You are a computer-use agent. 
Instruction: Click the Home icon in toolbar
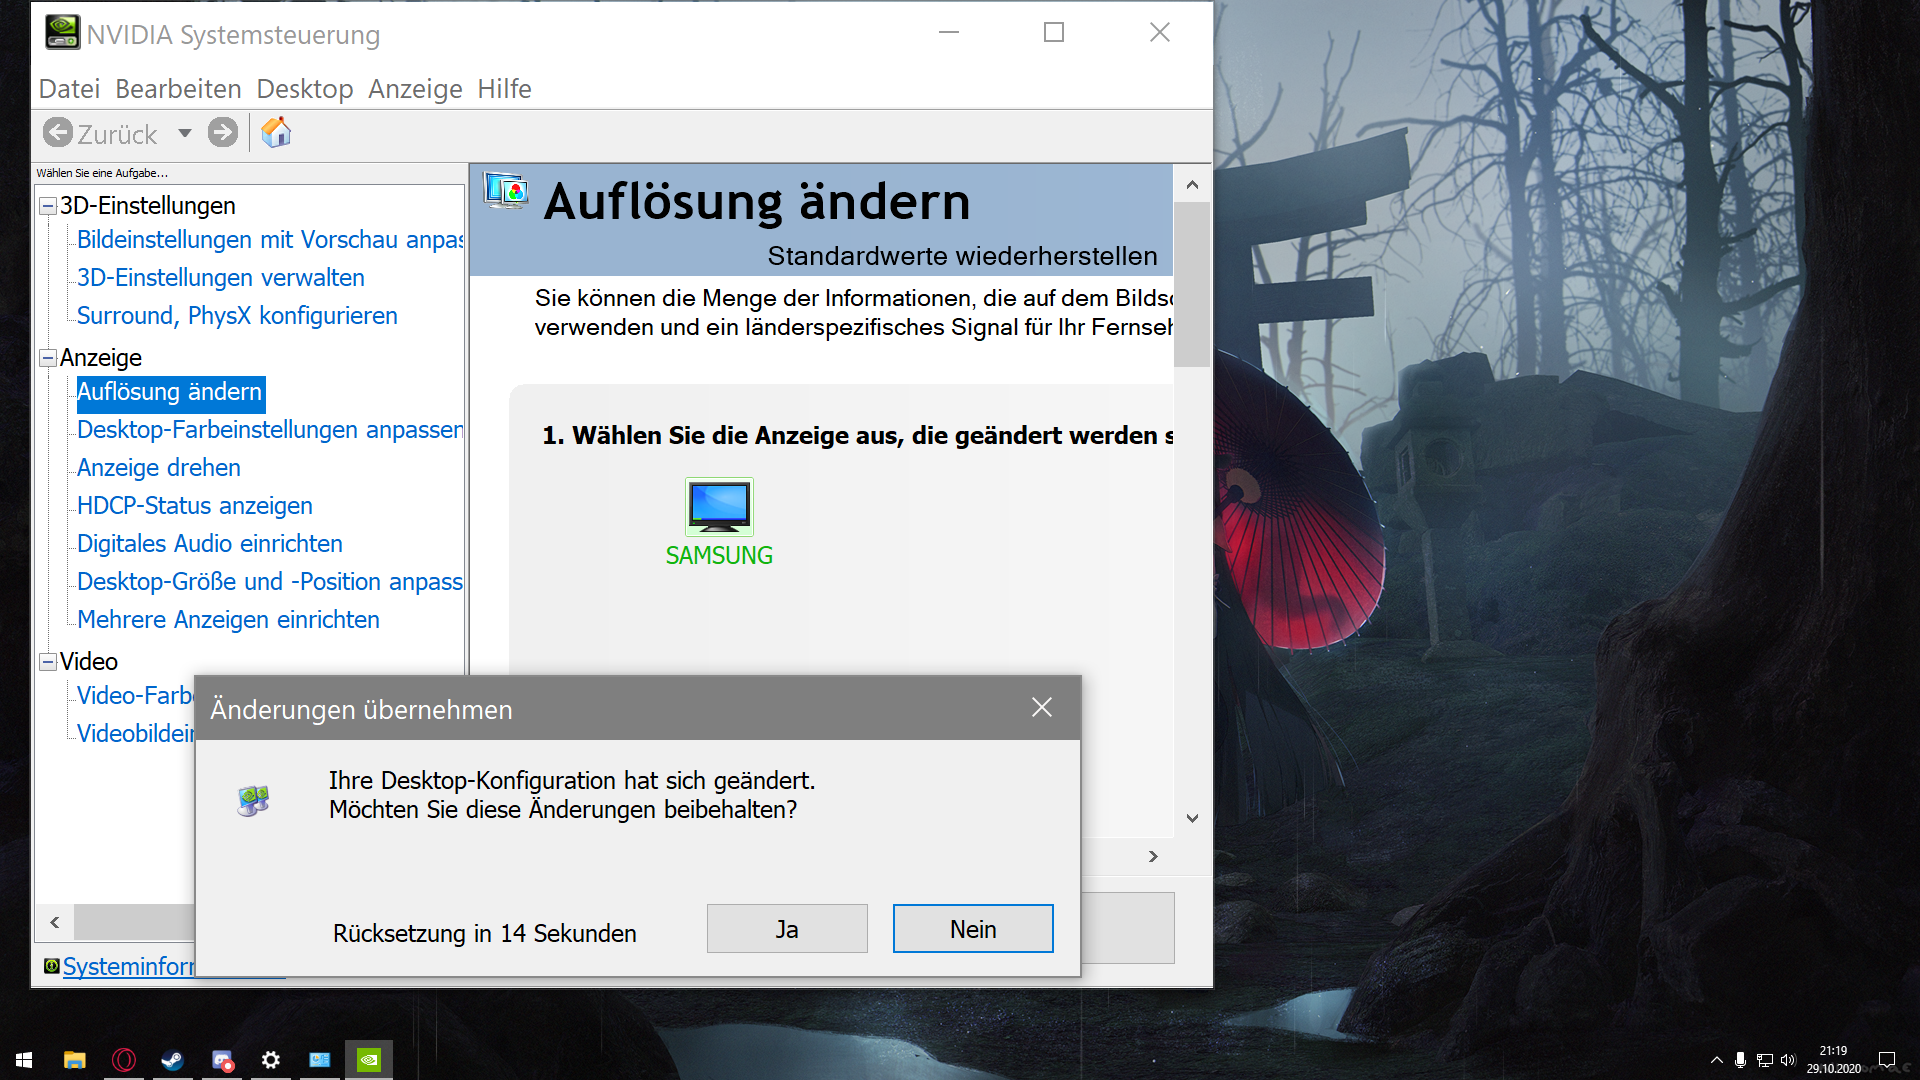[276, 133]
